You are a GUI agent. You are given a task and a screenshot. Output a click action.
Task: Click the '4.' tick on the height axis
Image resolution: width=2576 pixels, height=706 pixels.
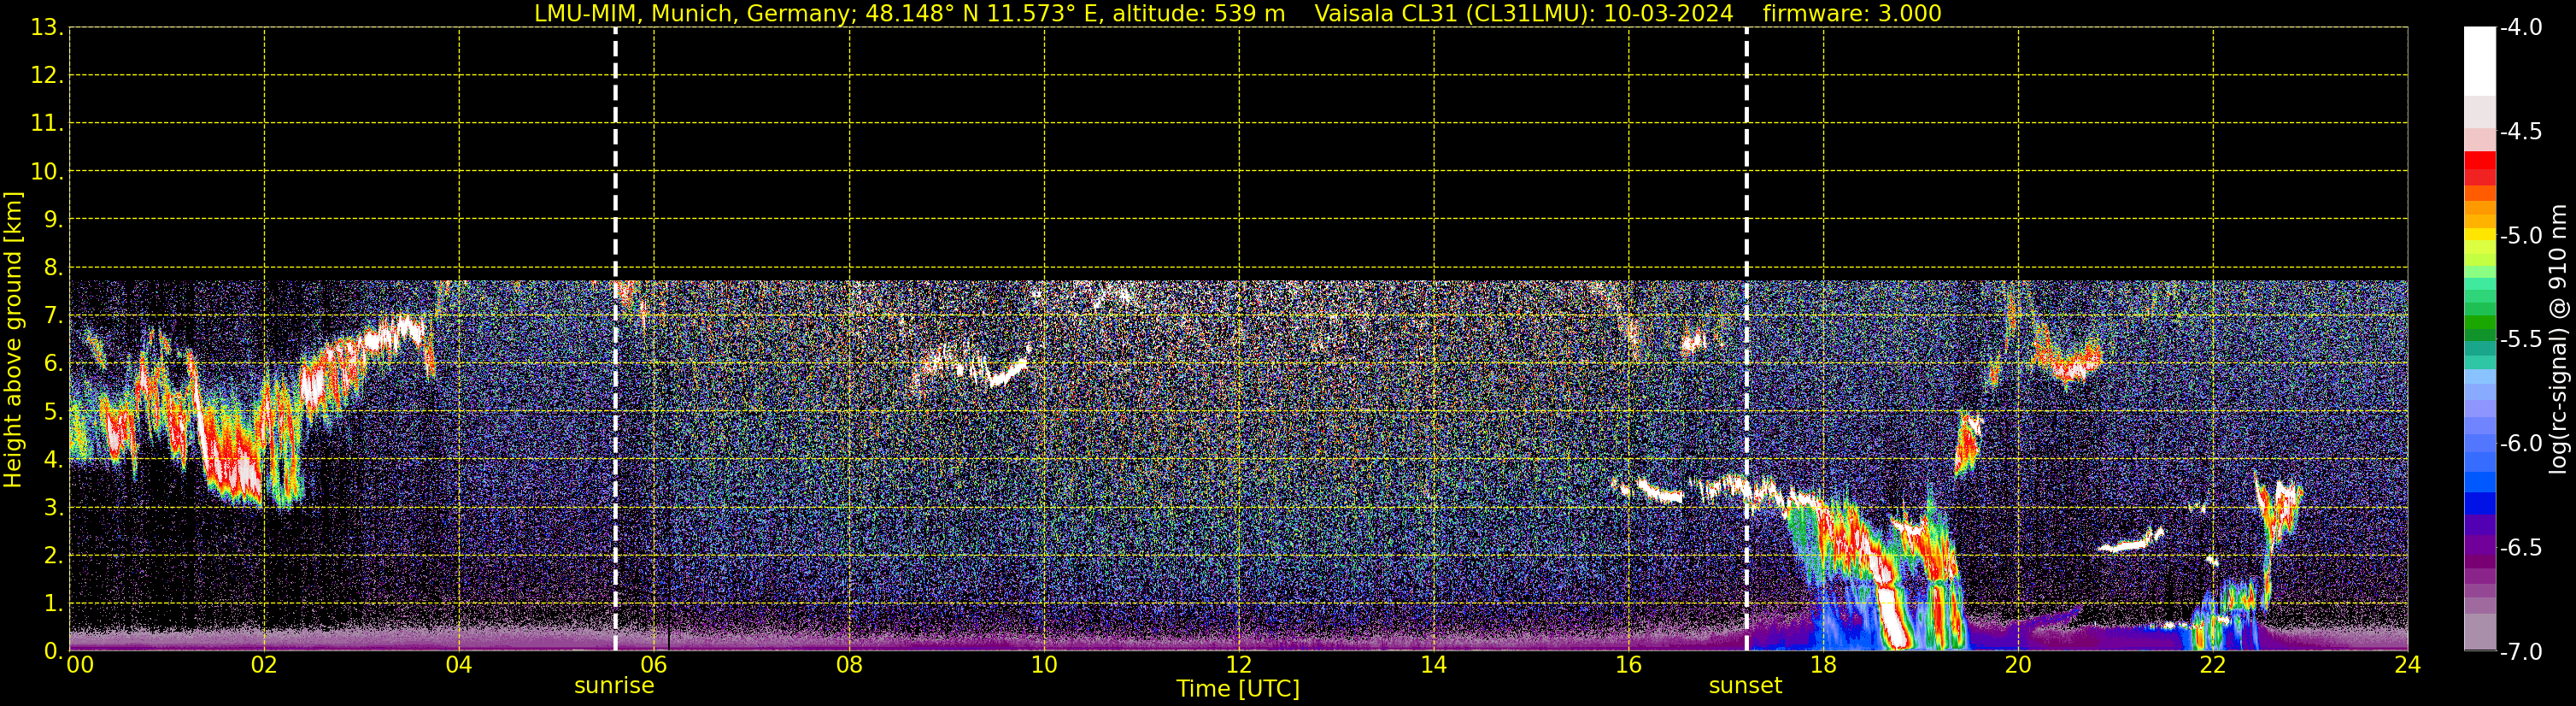pos(53,460)
